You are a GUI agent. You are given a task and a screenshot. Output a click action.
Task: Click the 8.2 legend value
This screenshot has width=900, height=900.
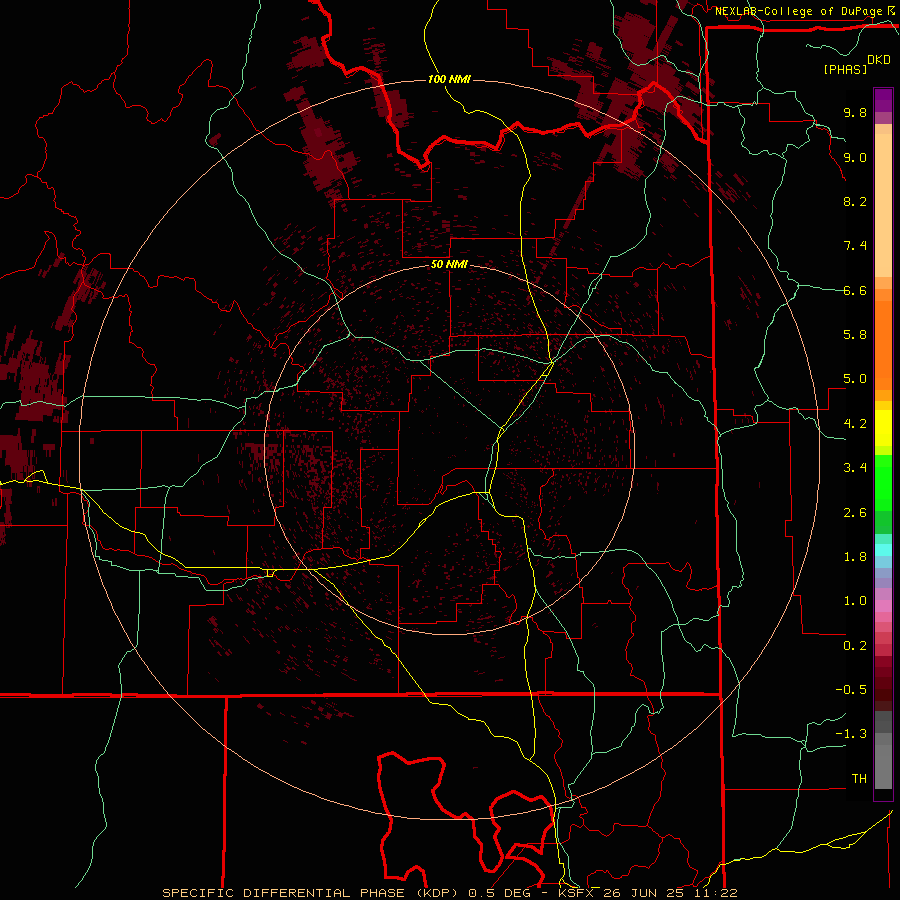[855, 201]
